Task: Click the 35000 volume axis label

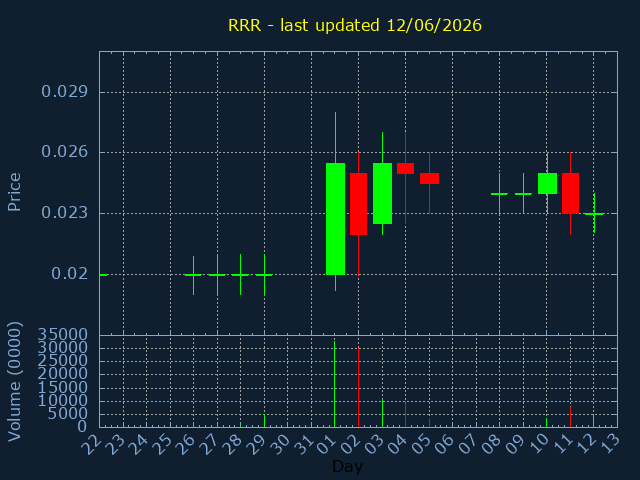Action: (x=62, y=335)
